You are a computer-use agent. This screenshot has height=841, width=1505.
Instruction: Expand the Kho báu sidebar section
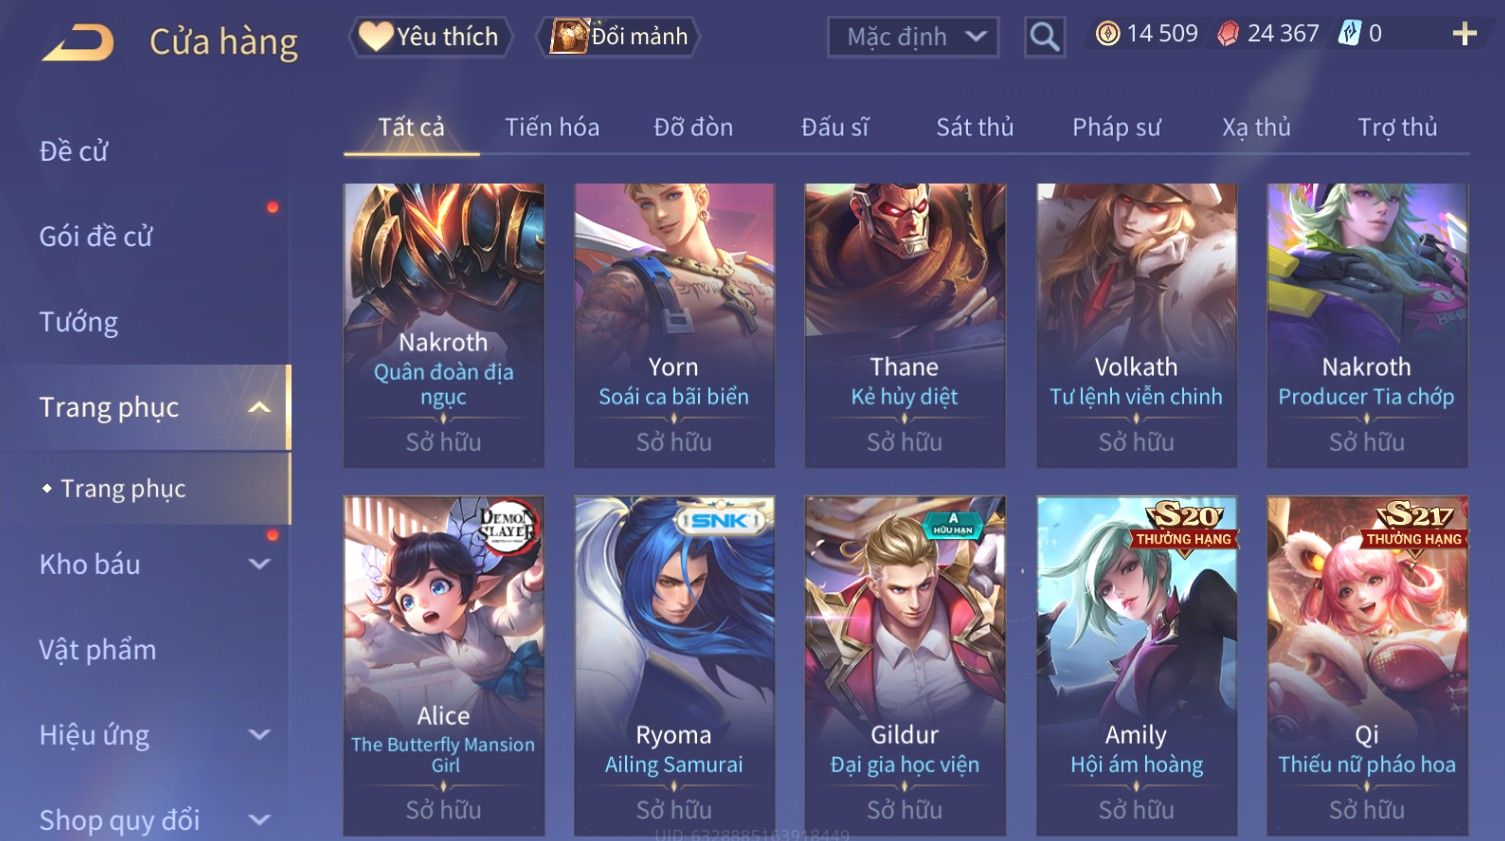(259, 564)
